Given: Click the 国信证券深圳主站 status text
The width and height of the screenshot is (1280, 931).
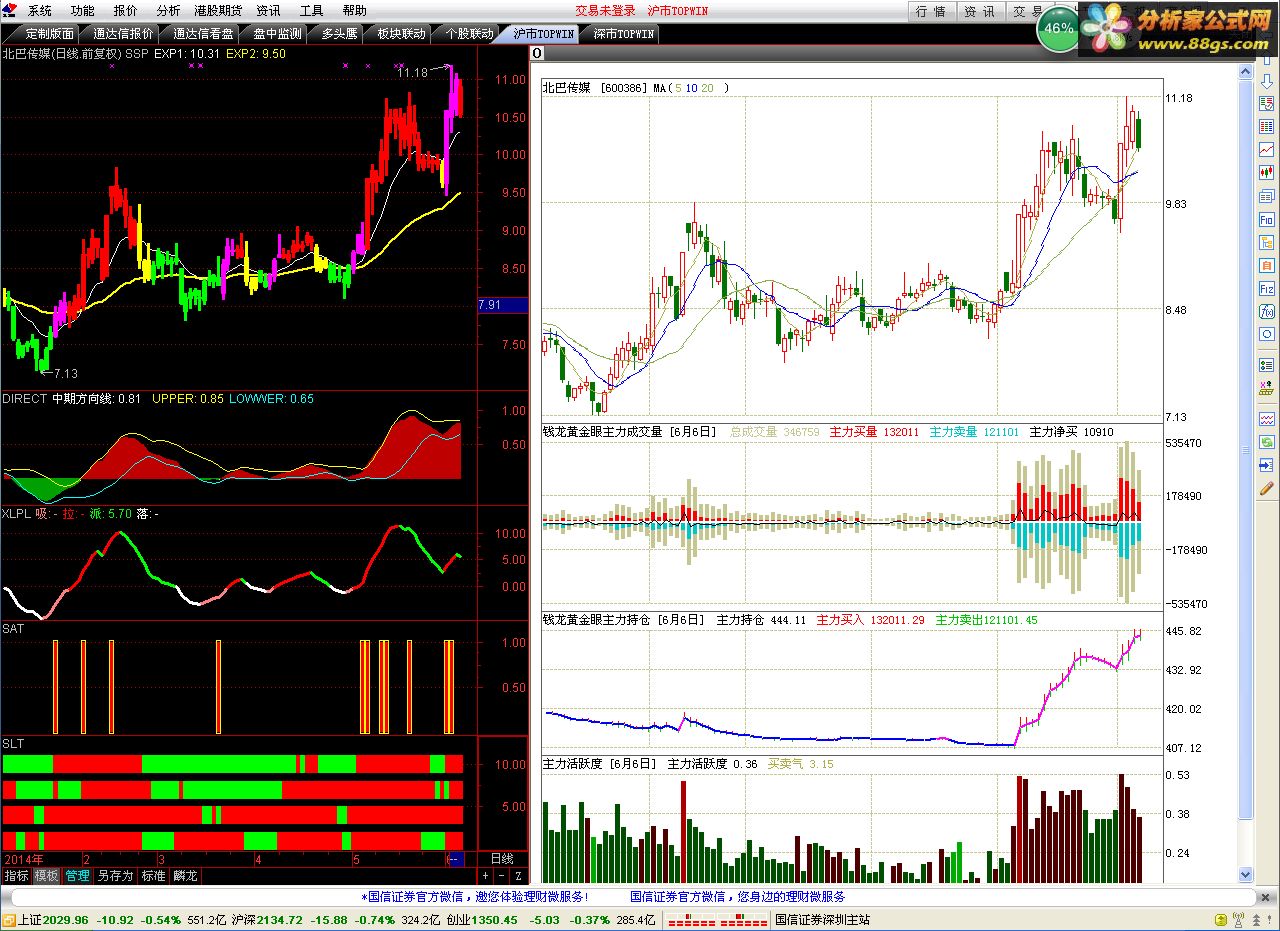Looking at the screenshot, I should pos(822,920).
